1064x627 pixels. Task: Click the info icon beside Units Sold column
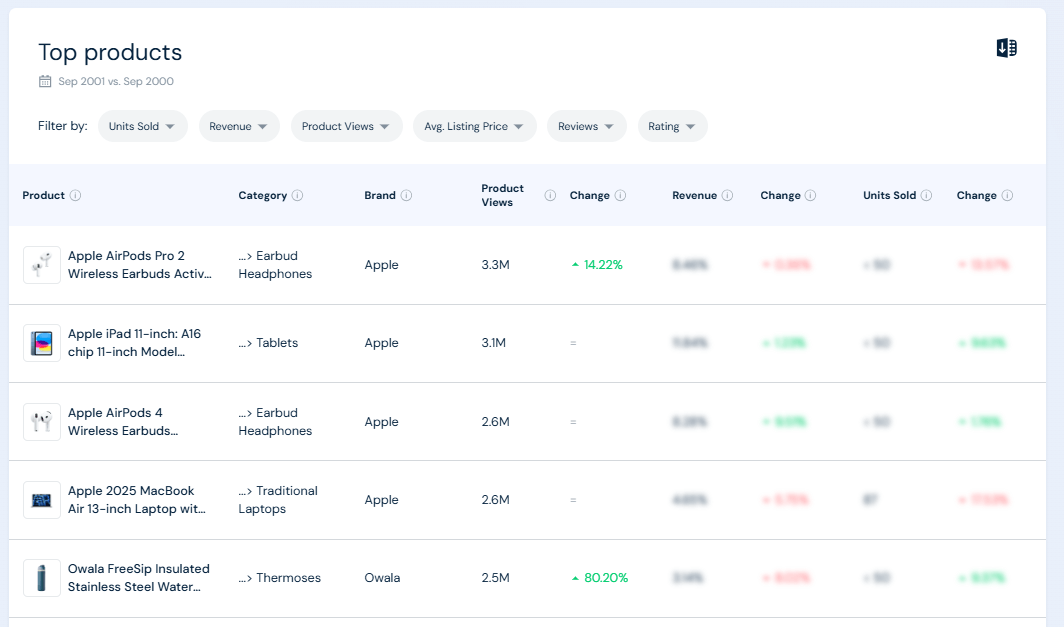pyautogui.click(x=925, y=195)
